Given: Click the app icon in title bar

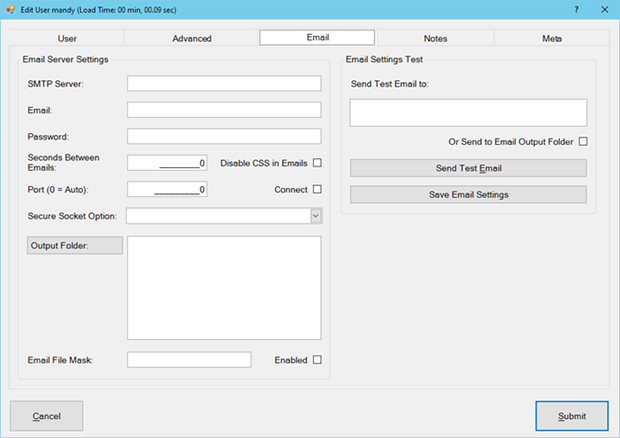Looking at the screenshot, I should [10, 9].
